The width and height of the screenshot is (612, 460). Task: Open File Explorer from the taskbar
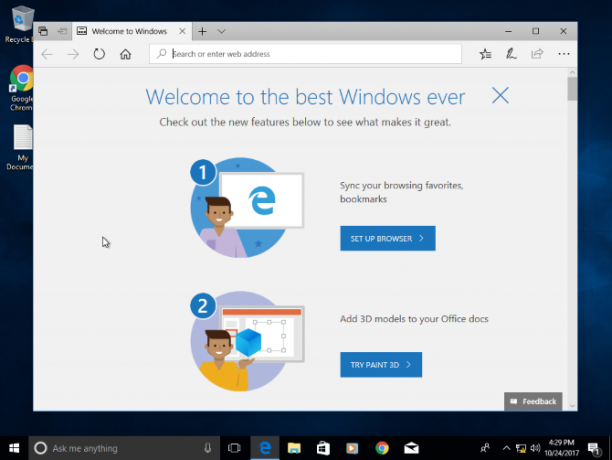coord(294,448)
